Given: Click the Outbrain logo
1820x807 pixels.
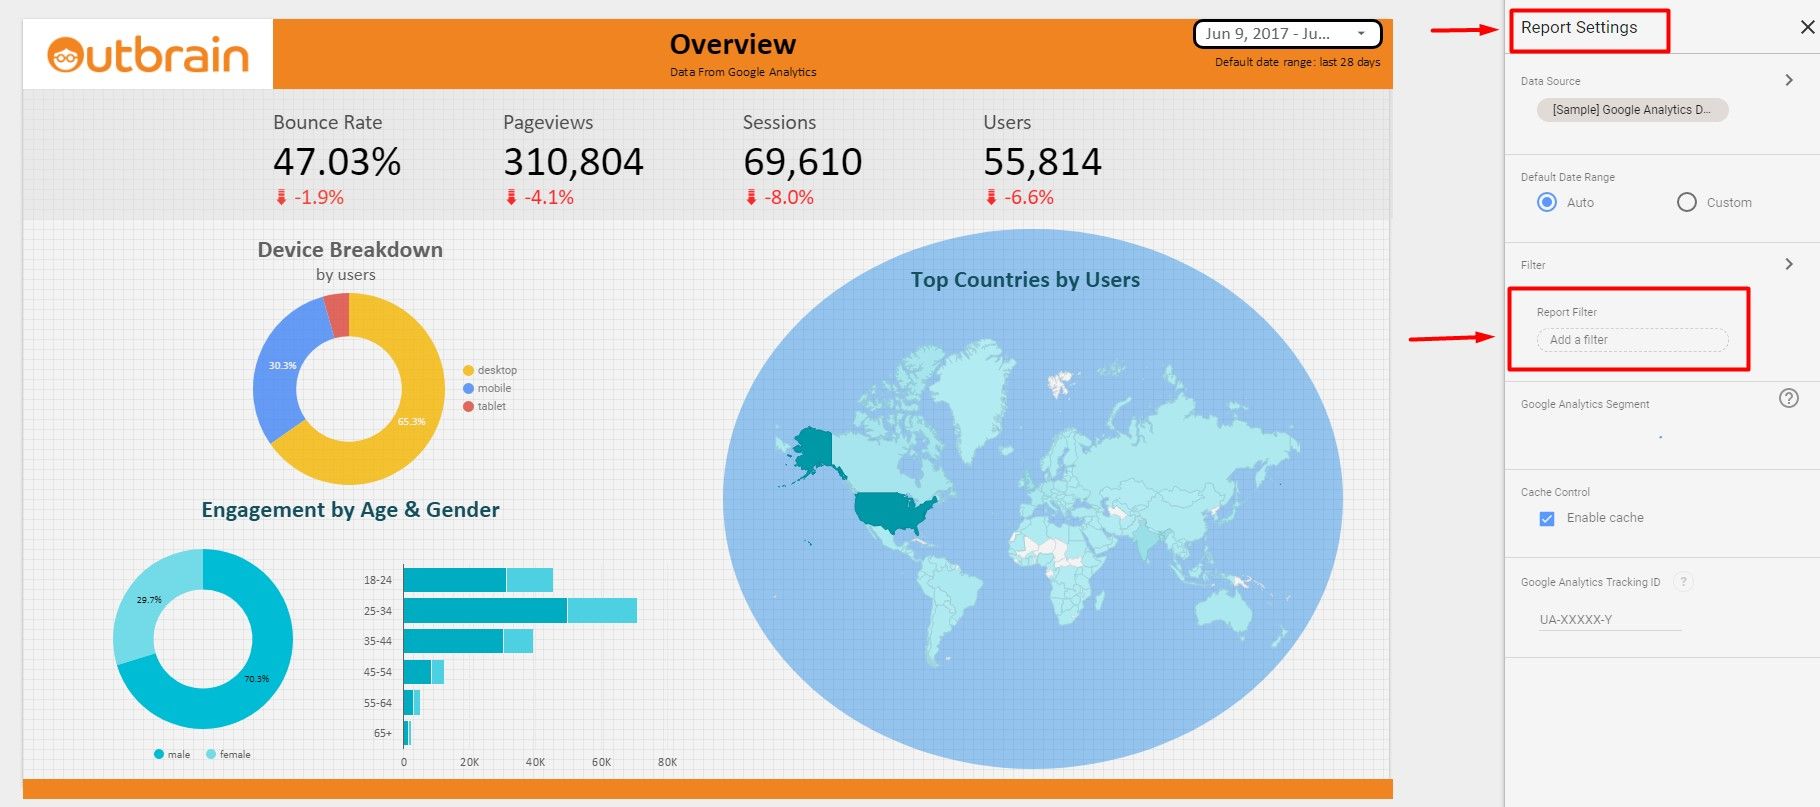Looking at the screenshot, I should (x=148, y=55).
